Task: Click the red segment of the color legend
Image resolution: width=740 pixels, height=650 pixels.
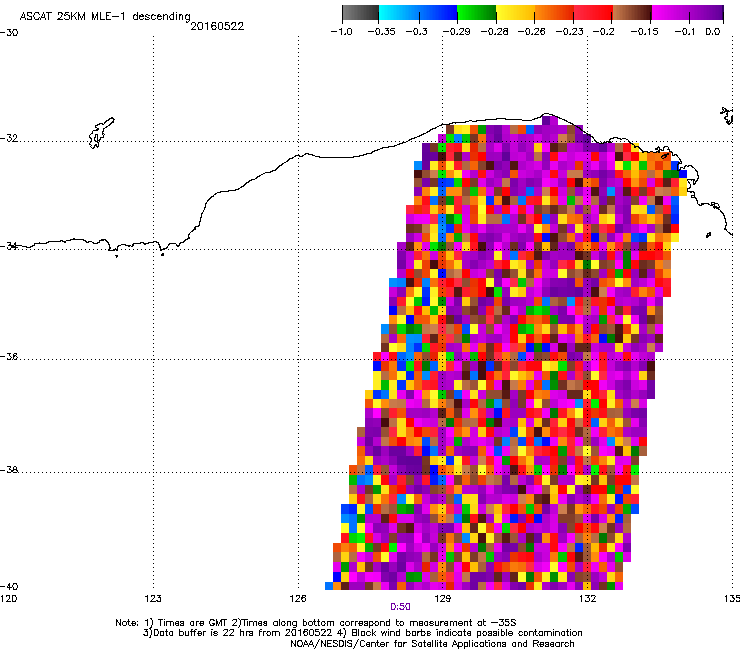Action: tap(593, 12)
